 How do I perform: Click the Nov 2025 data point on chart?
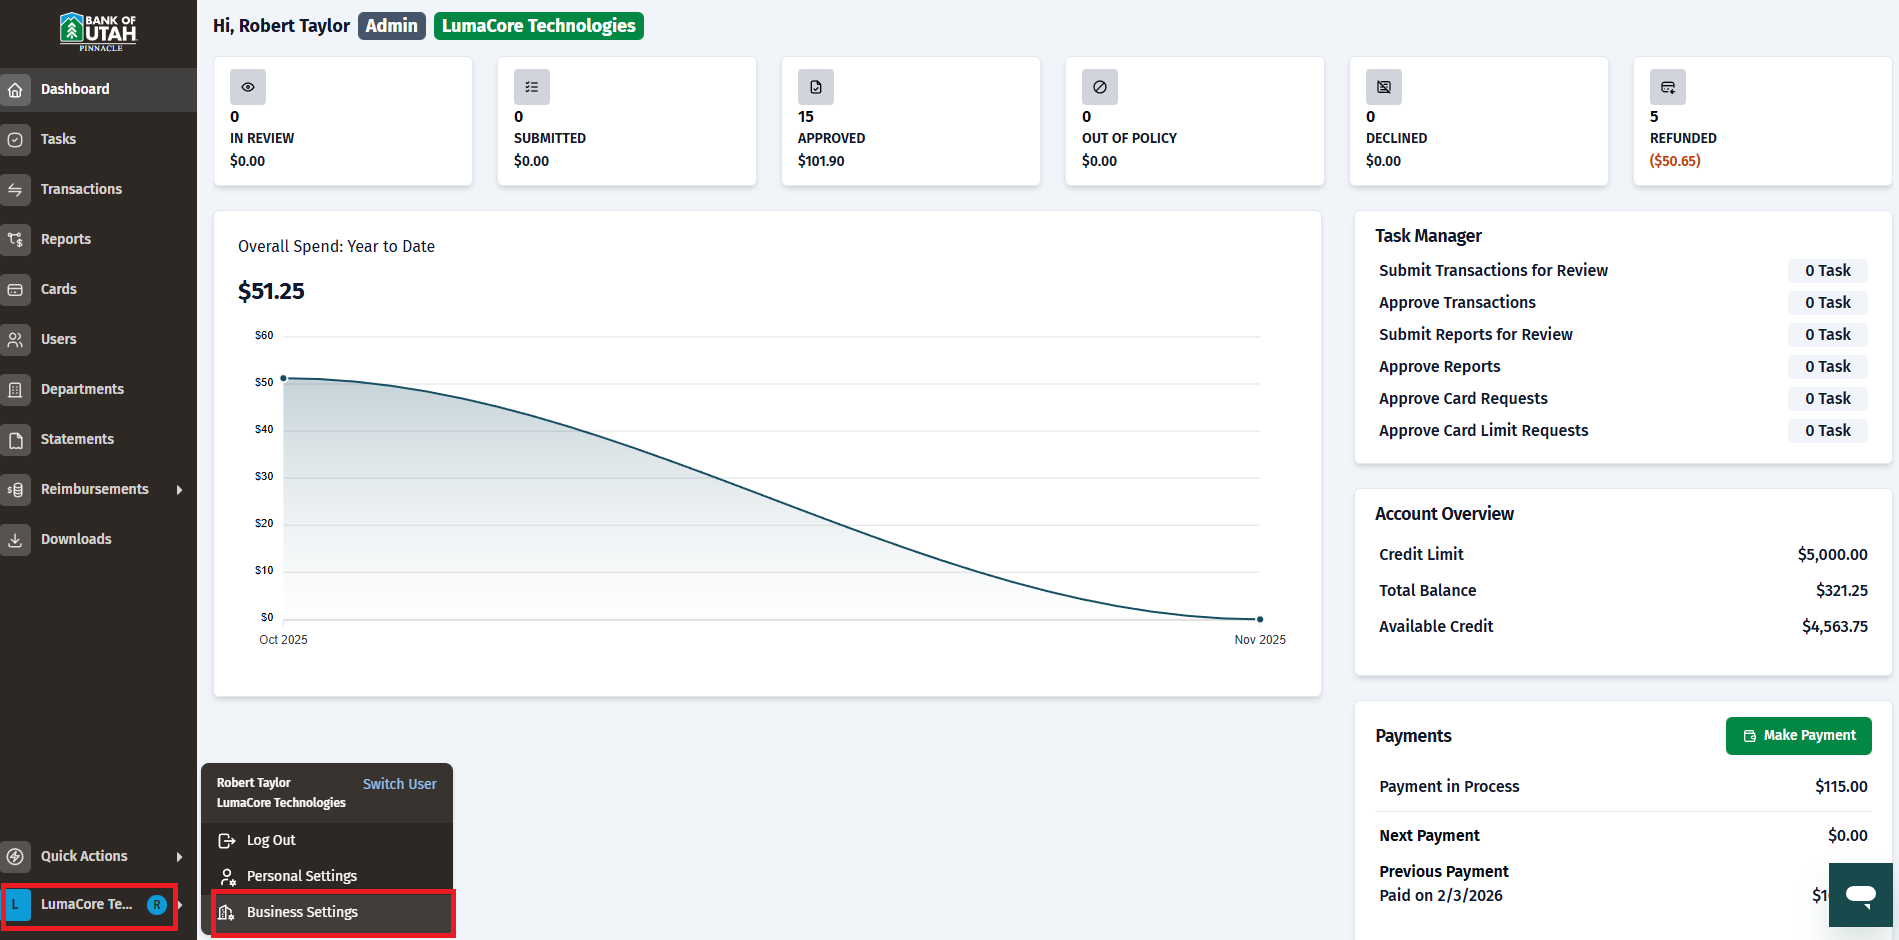click(1260, 619)
